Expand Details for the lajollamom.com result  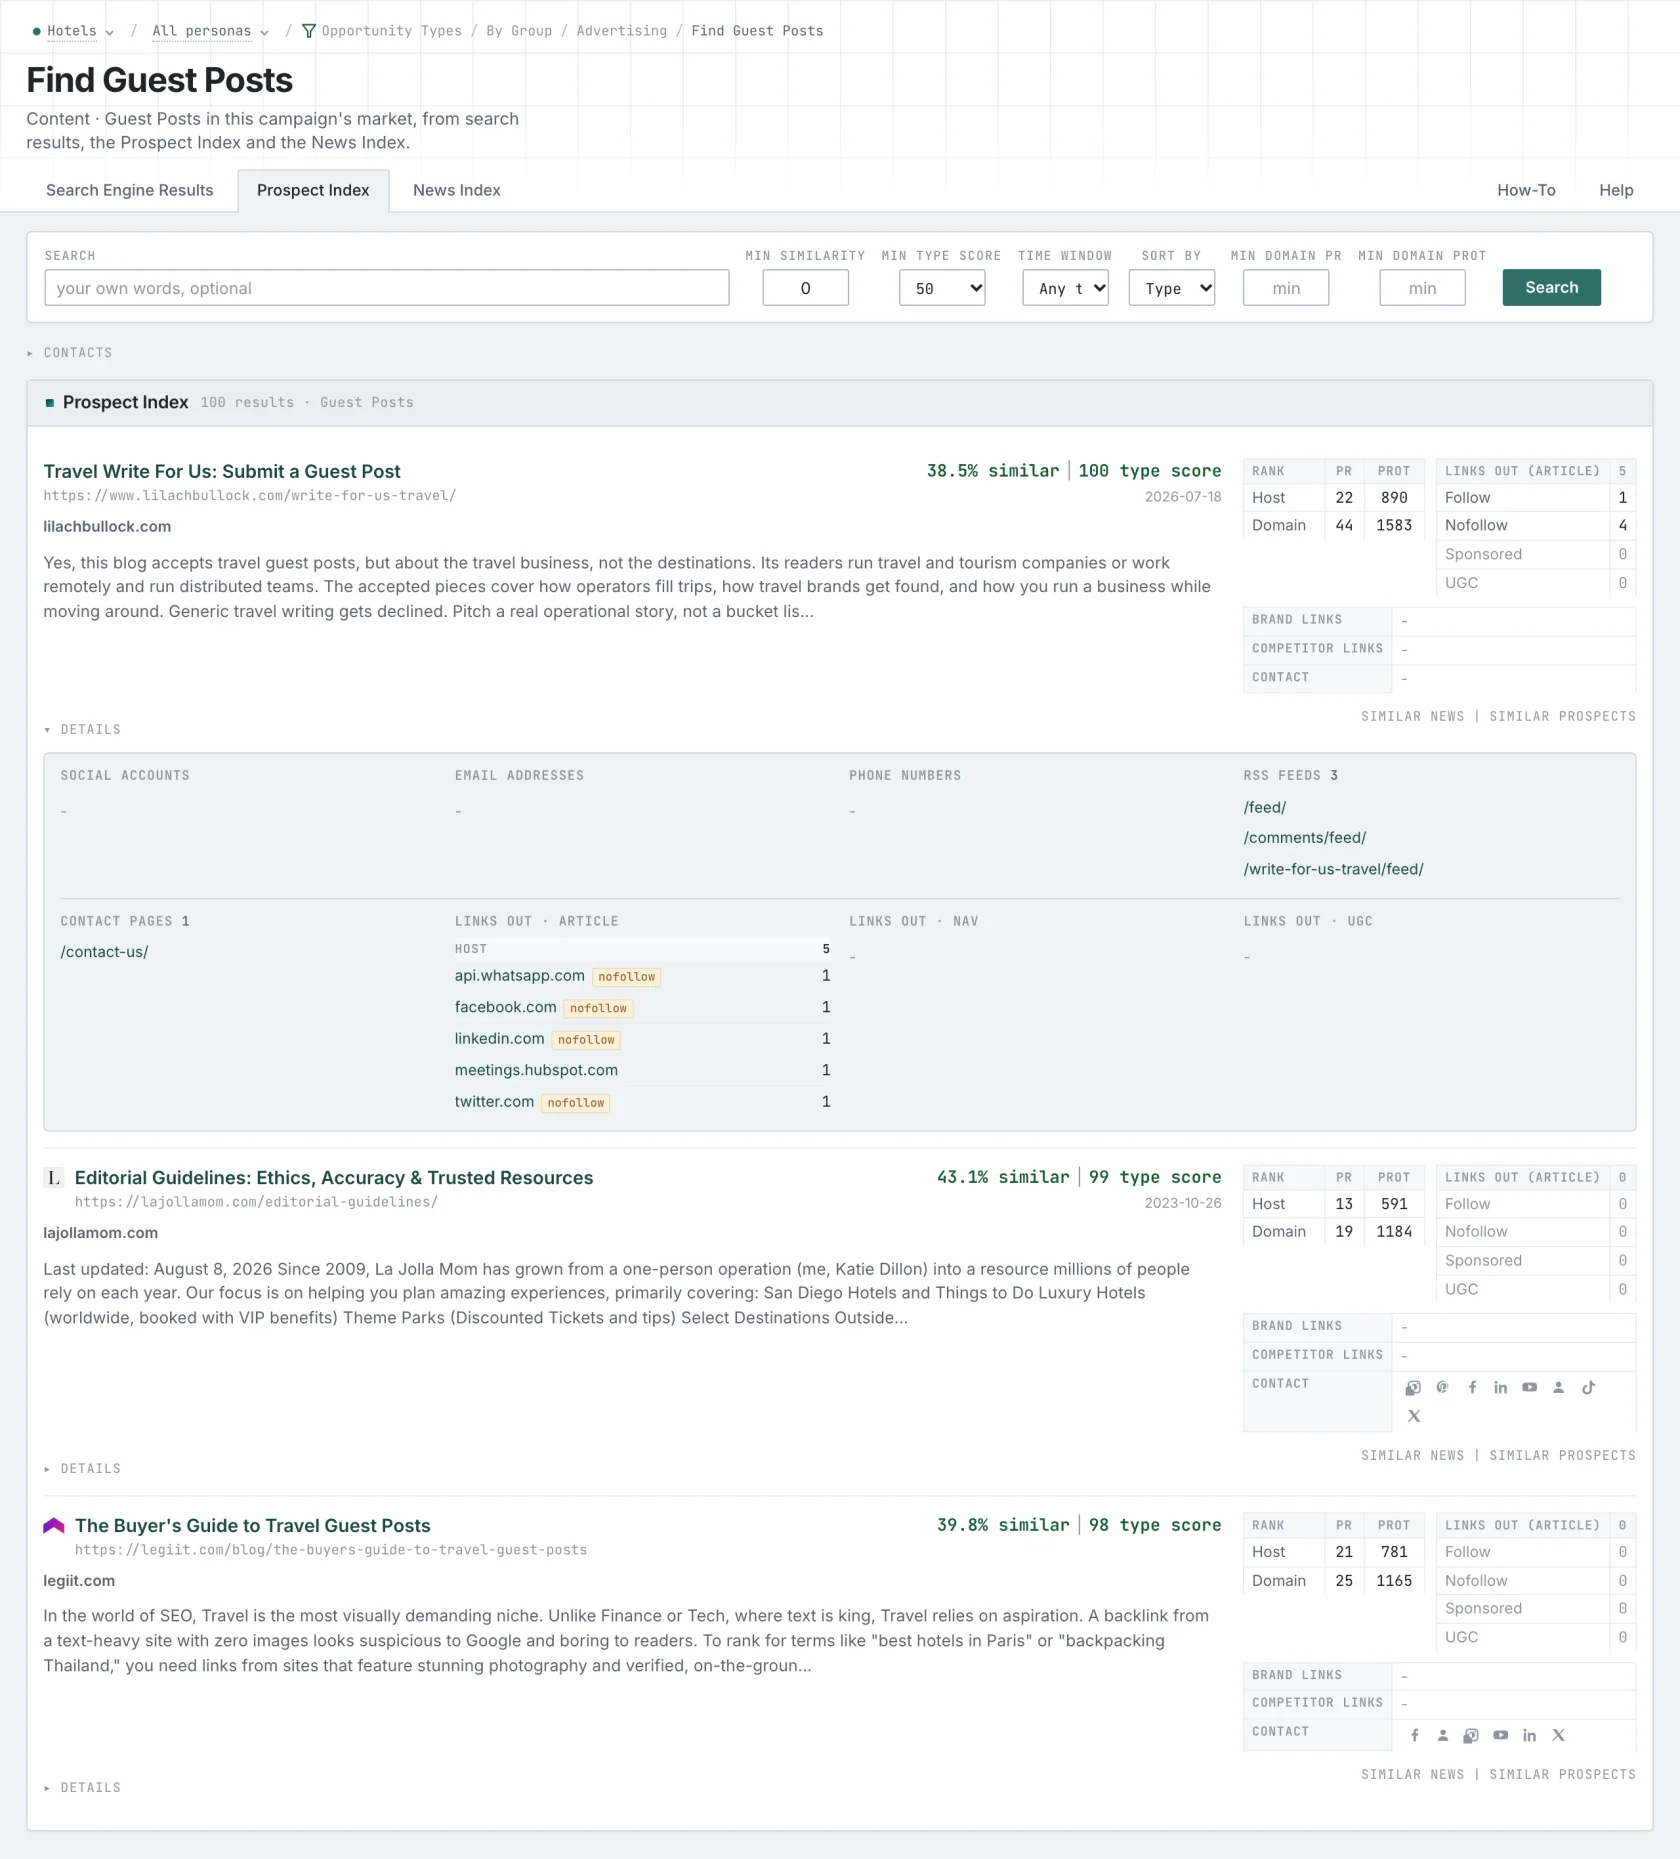point(82,1469)
